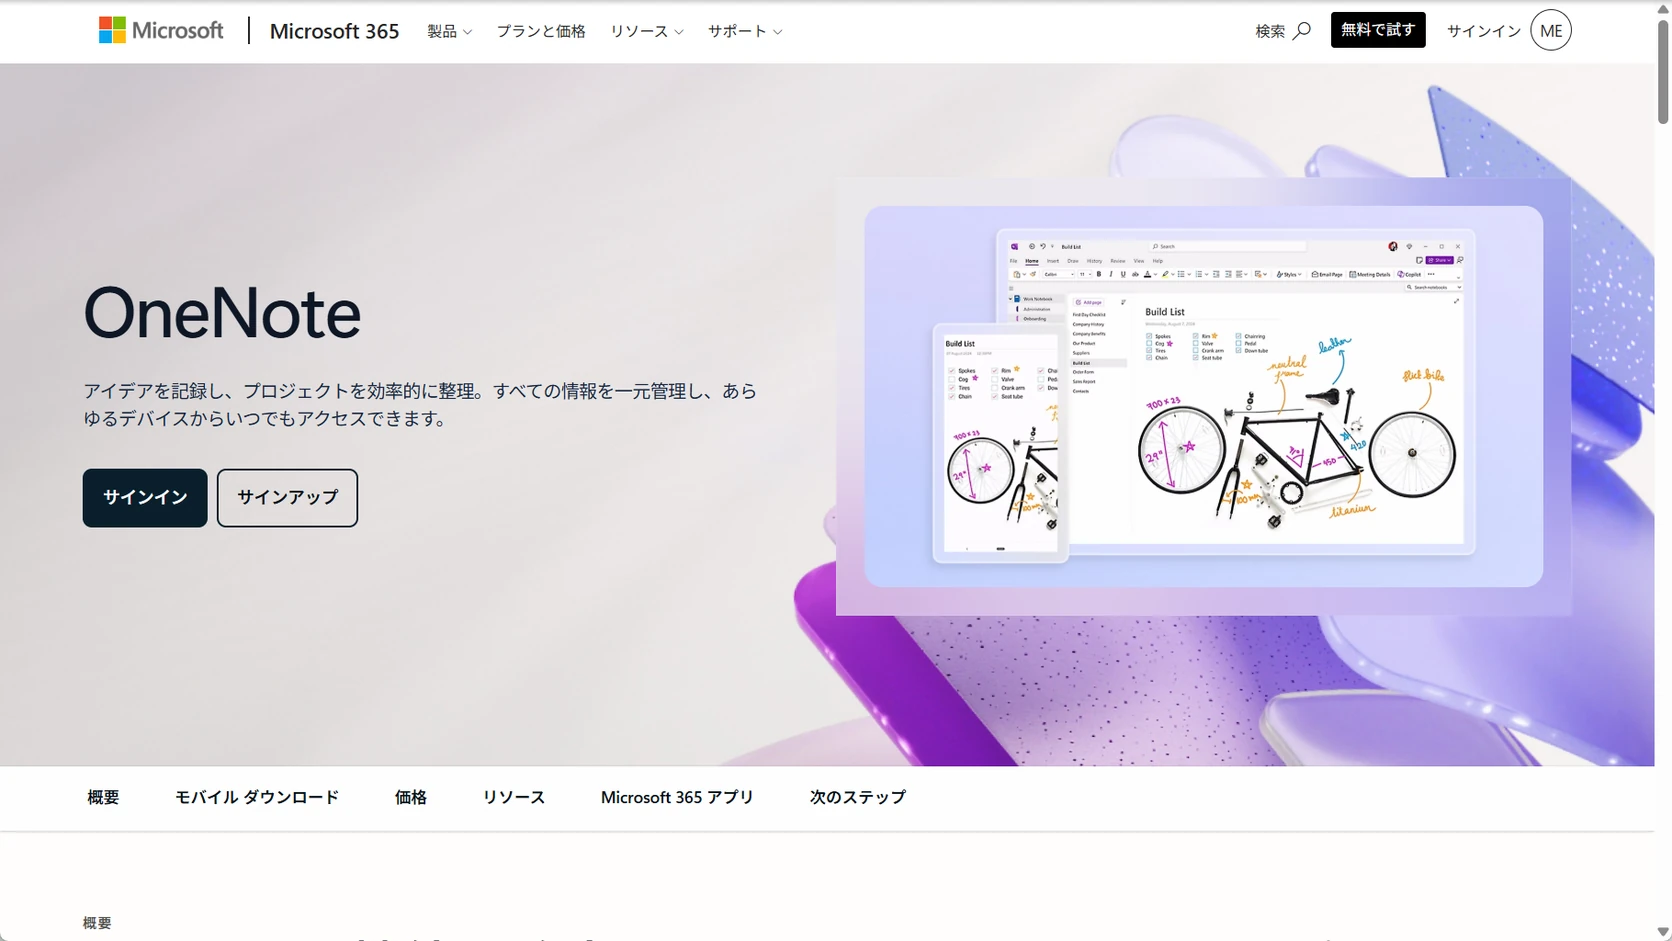Image resolution: width=1672 pixels, height=941 pixels.
Task: Click the vertical scrollbar thumb
Action: pos(1663,70)
